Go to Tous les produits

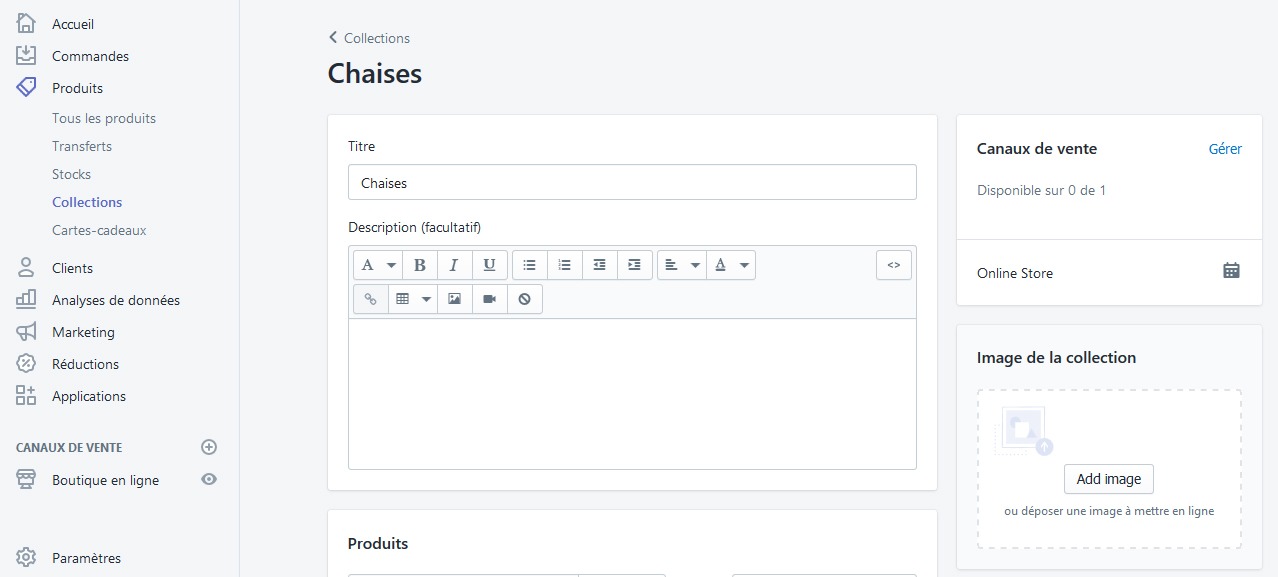pyautogui.click(x=104, y=118)
